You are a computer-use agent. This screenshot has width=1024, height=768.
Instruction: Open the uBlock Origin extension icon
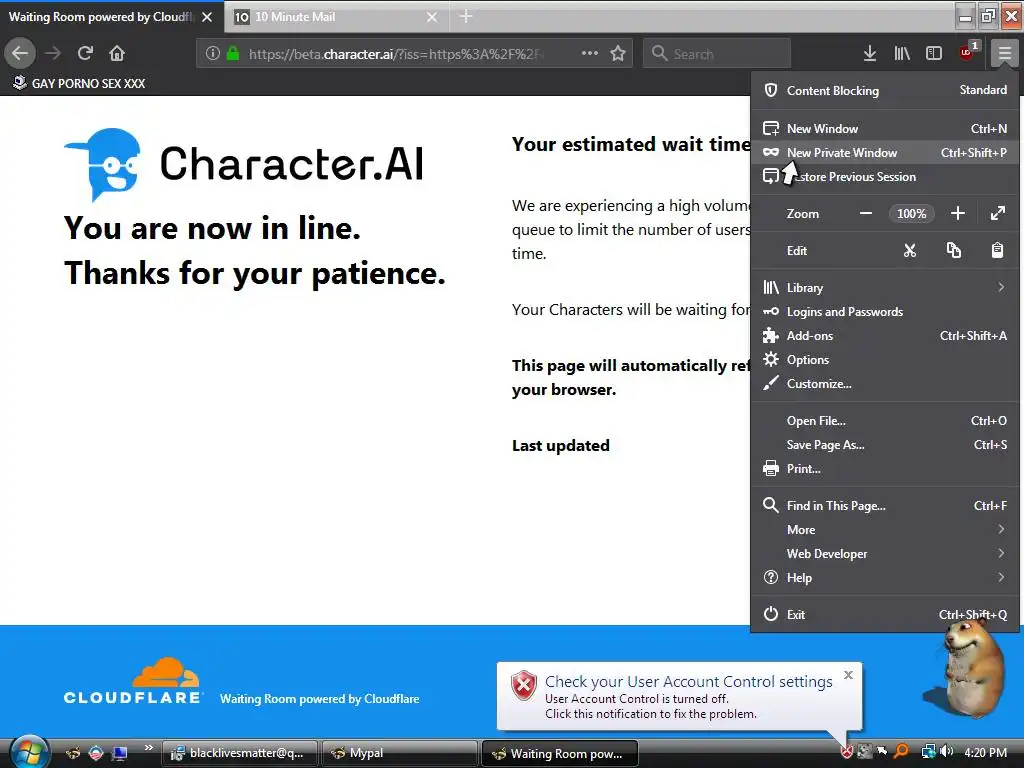coord(968,52)
